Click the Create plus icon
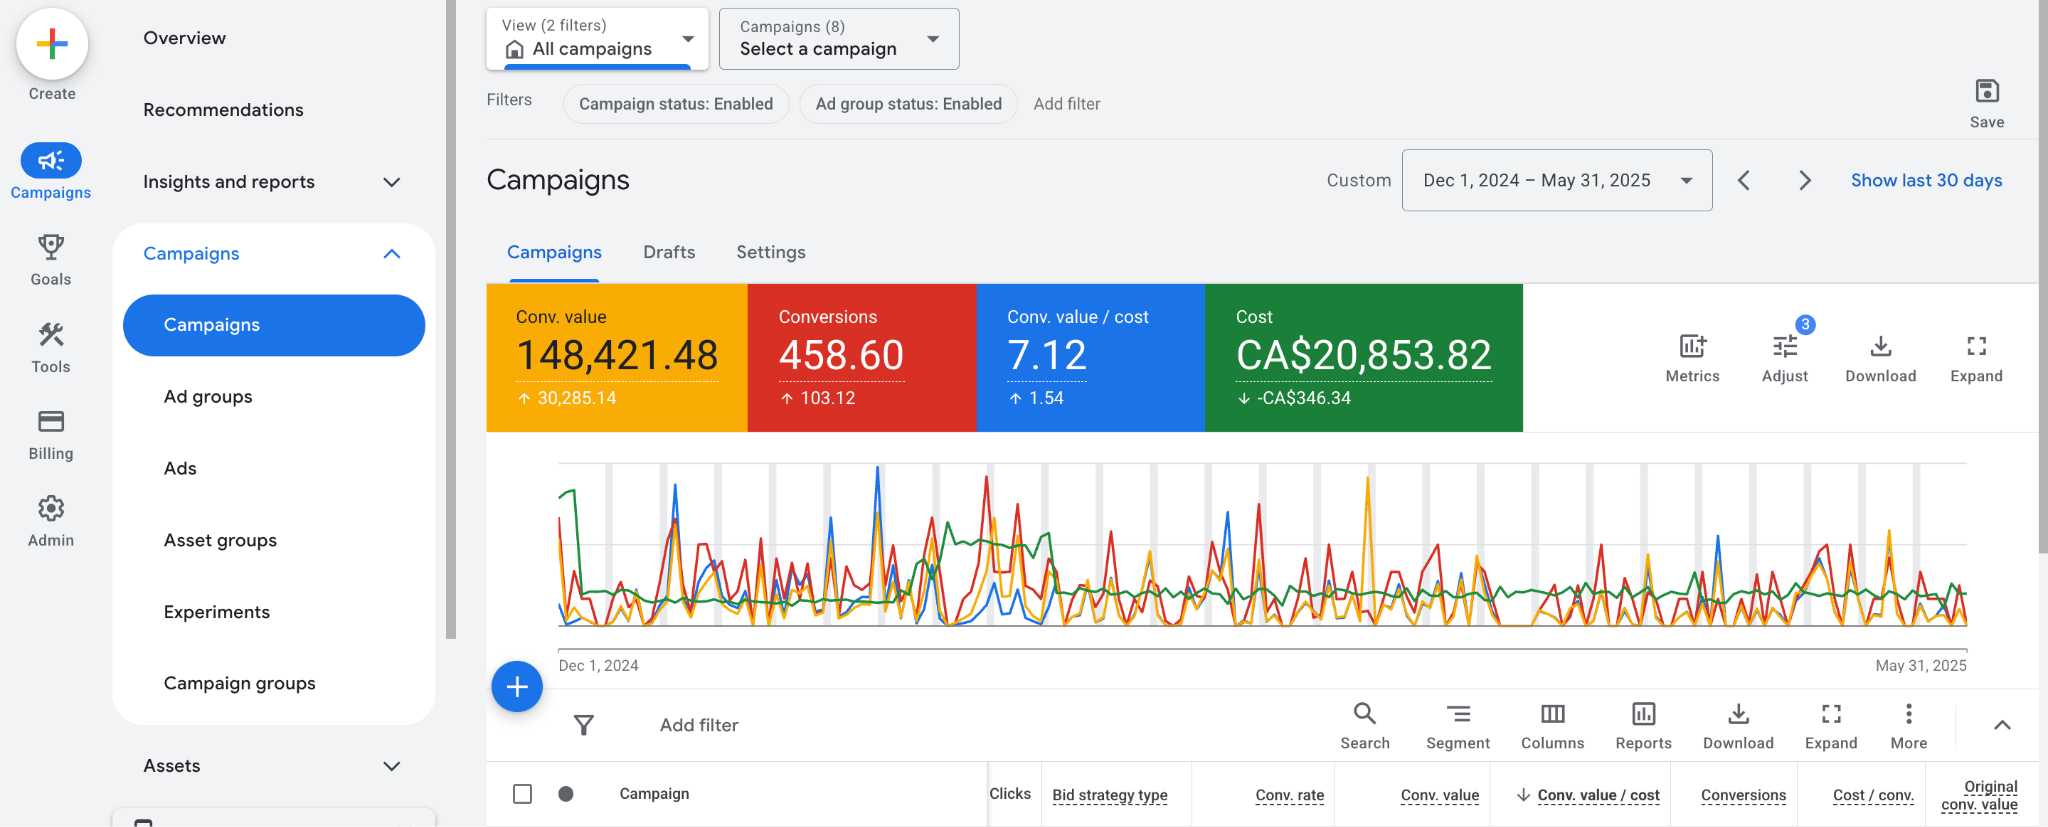2048x827 pixels. (x=52, y=45)
